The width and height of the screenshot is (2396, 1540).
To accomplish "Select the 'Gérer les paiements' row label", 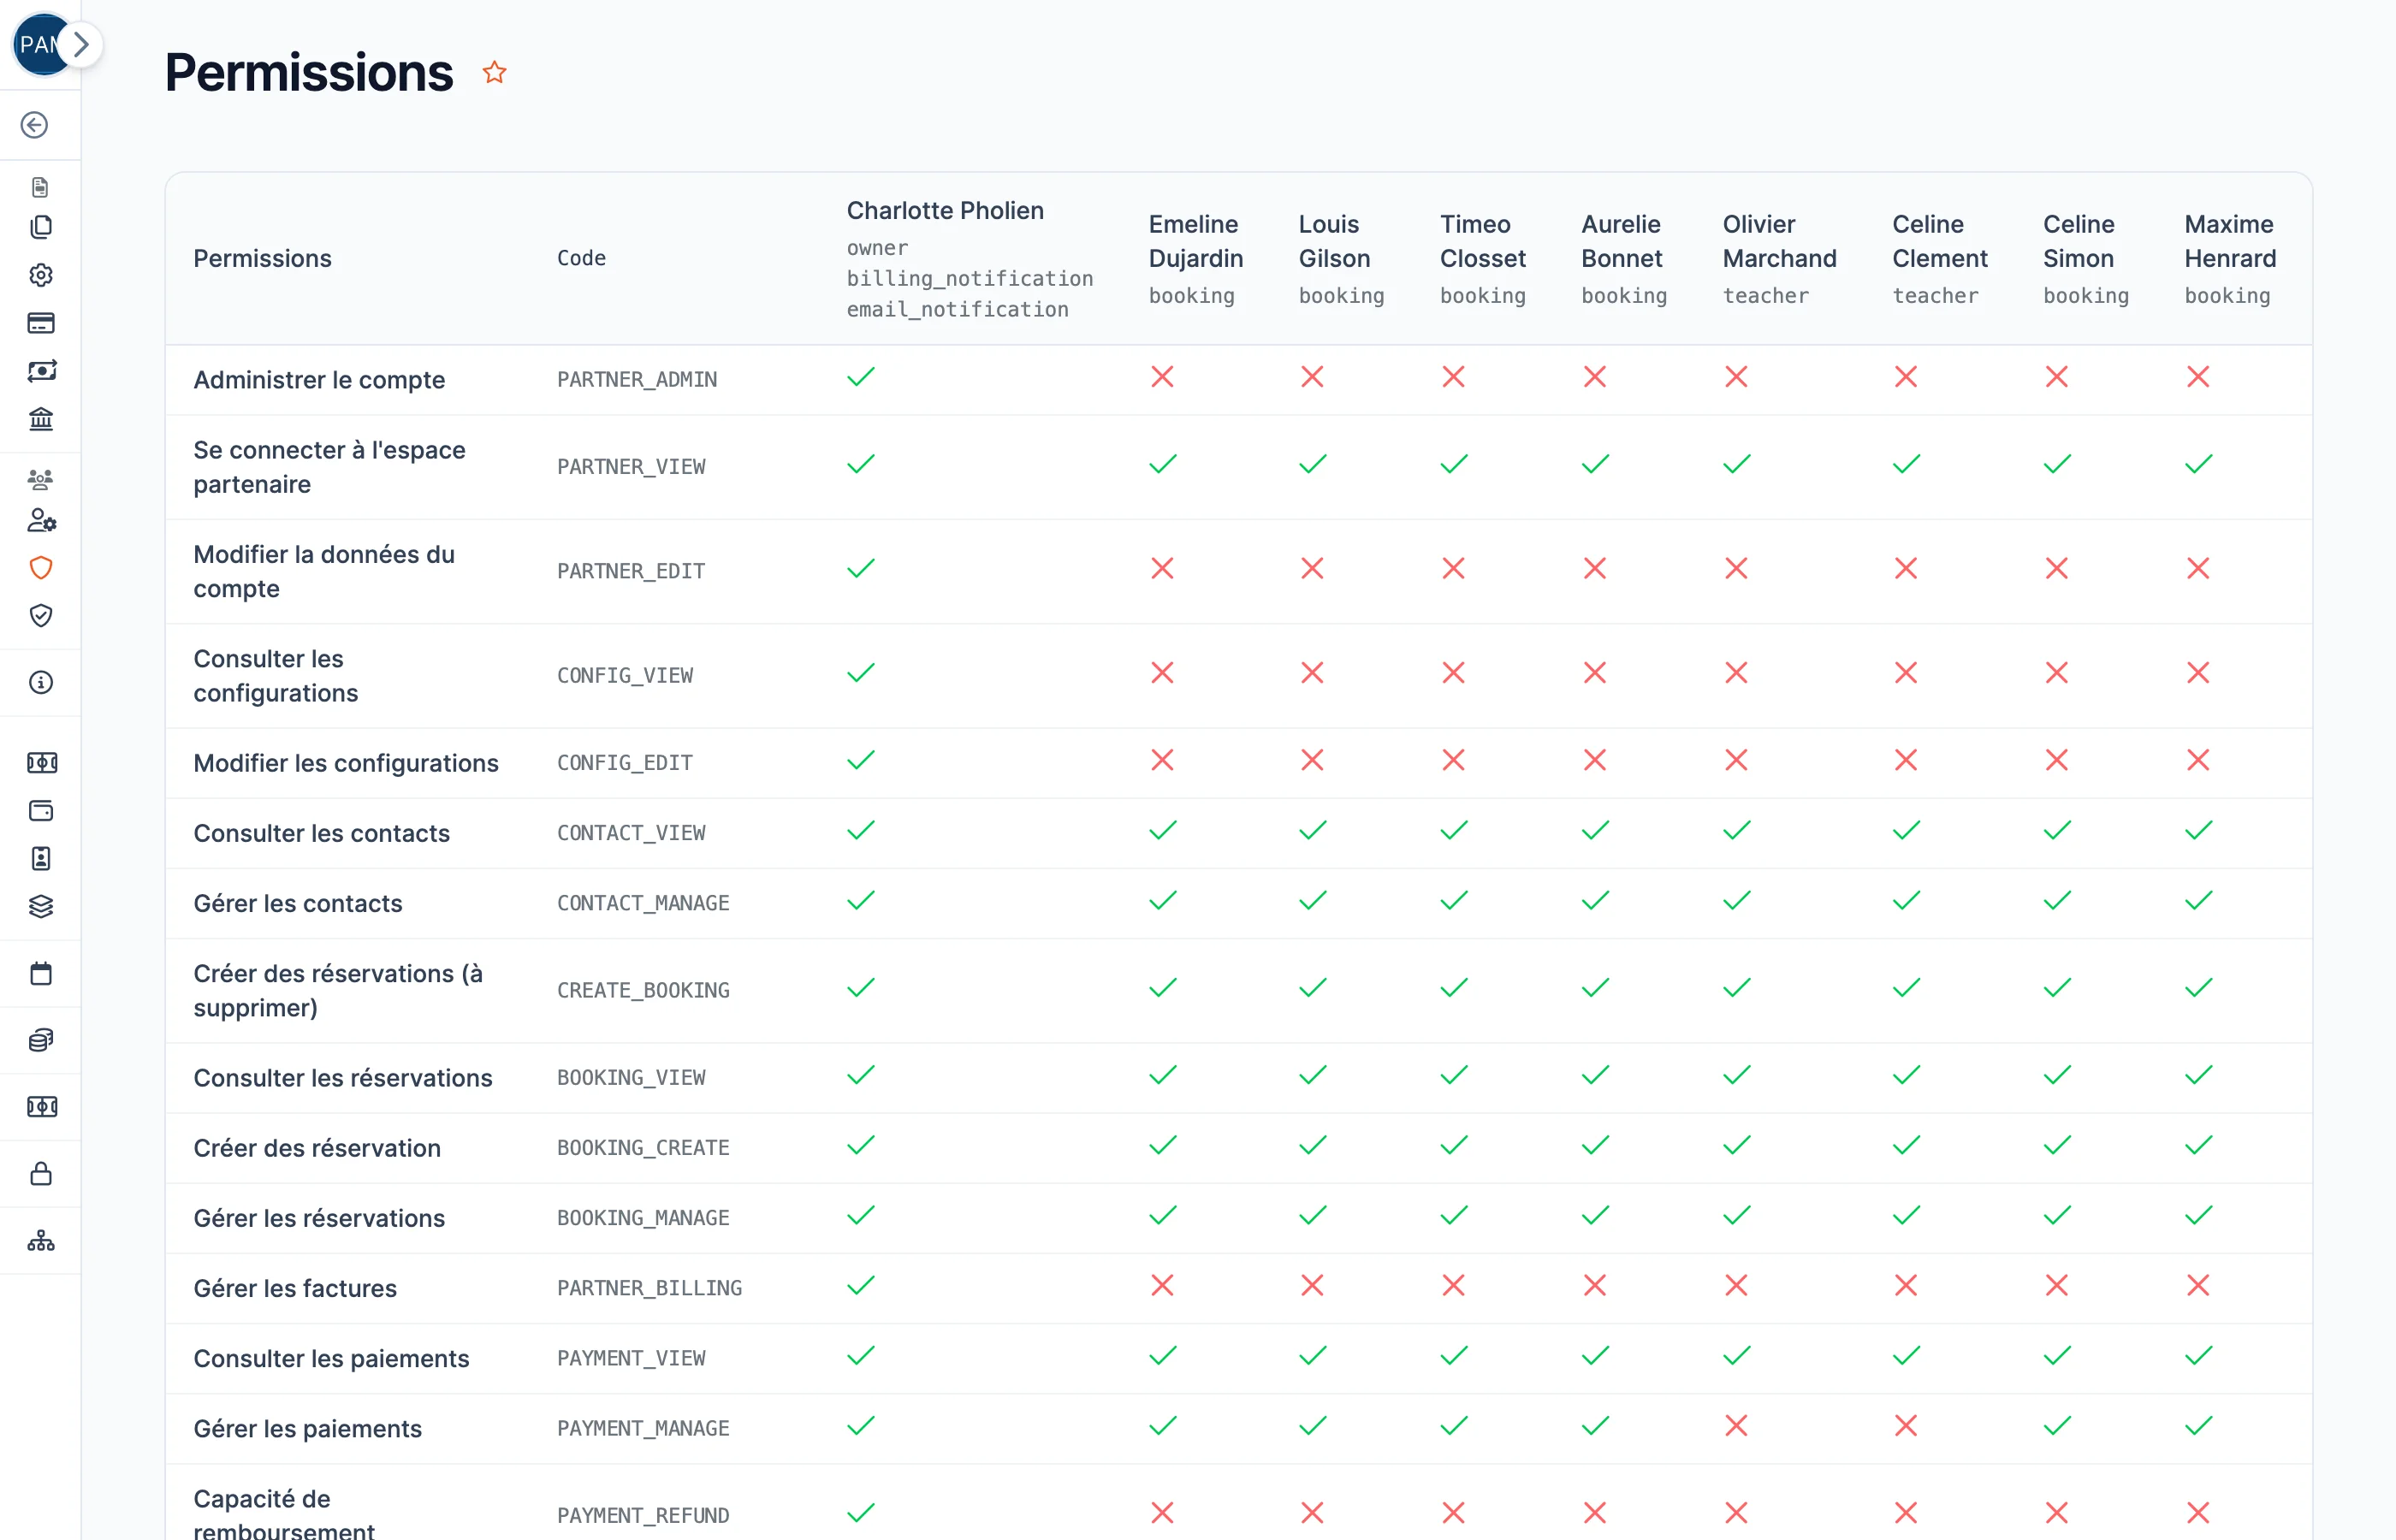I will point(307,1428).
